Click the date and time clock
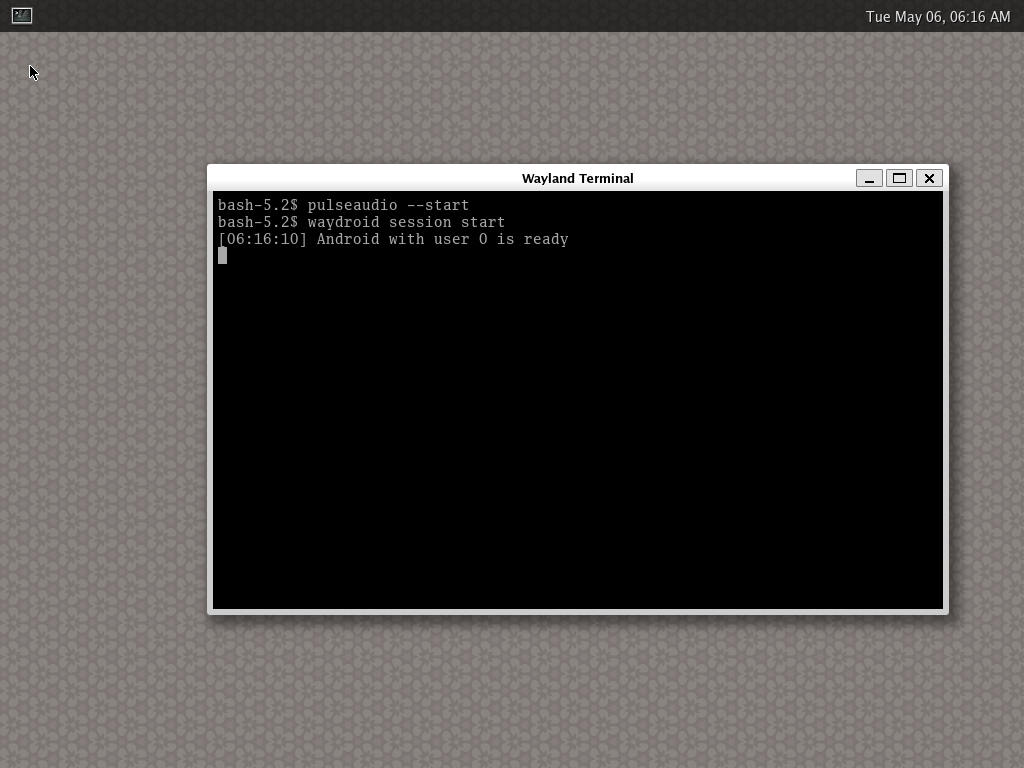The image size is (1024, 768). click(x=937, y=16)
